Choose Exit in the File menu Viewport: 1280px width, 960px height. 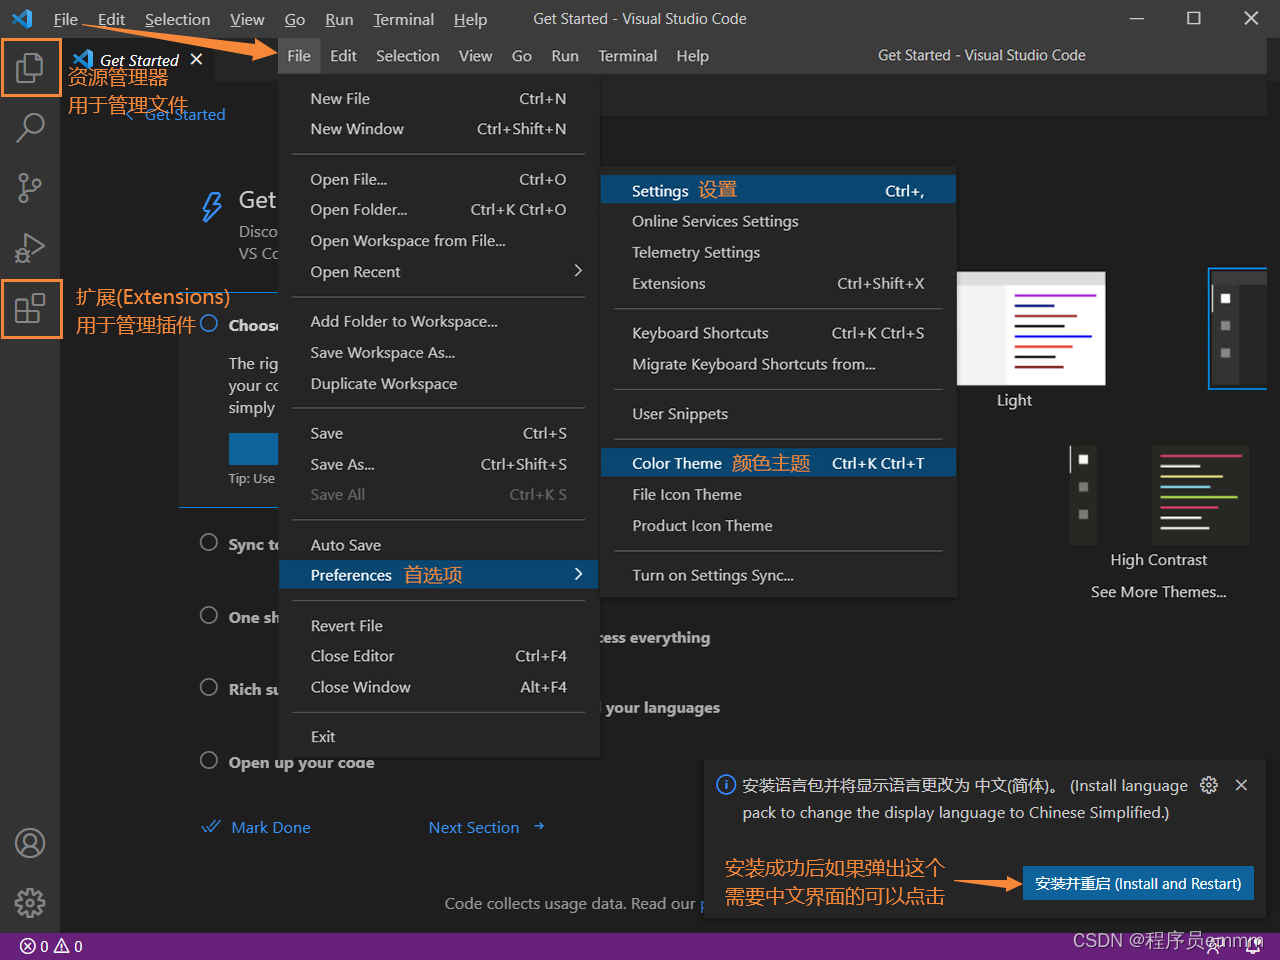(x=439, y=736)
